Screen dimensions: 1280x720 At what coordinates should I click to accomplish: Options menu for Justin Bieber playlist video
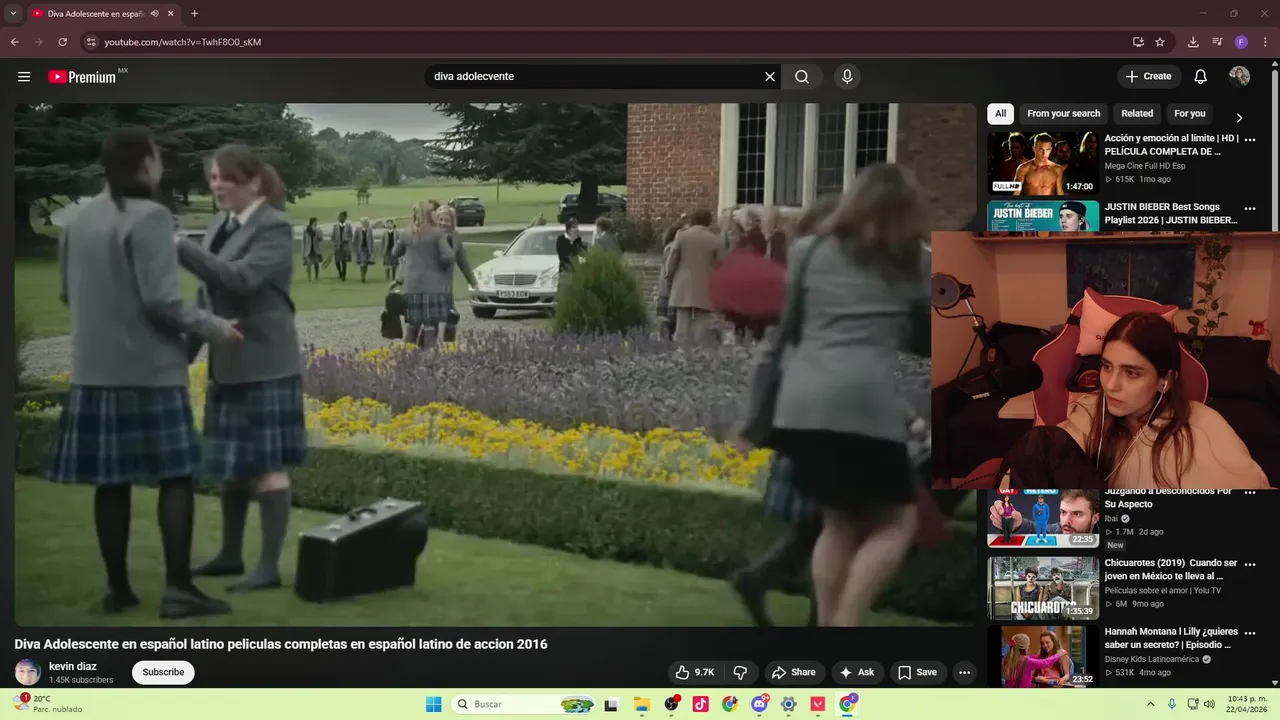[x=1250, y=209]
